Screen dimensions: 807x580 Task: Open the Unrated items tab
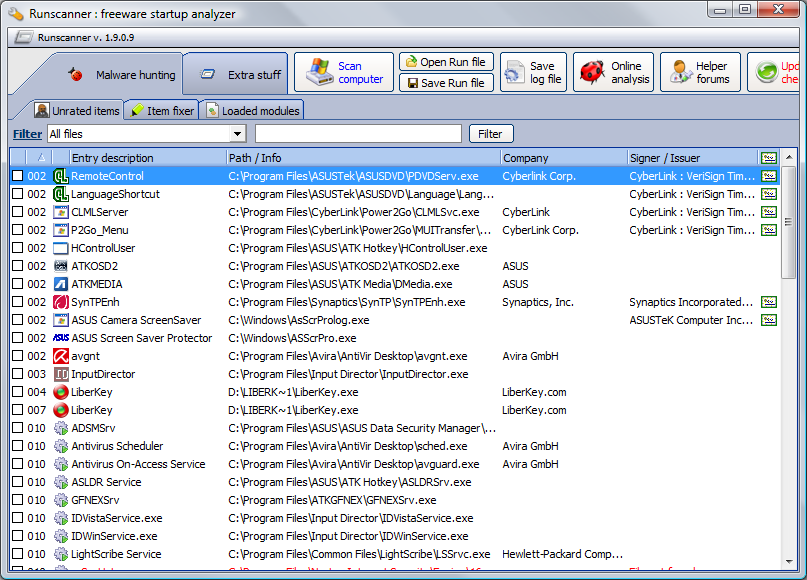pyautogui.click(x=77, y=111)
